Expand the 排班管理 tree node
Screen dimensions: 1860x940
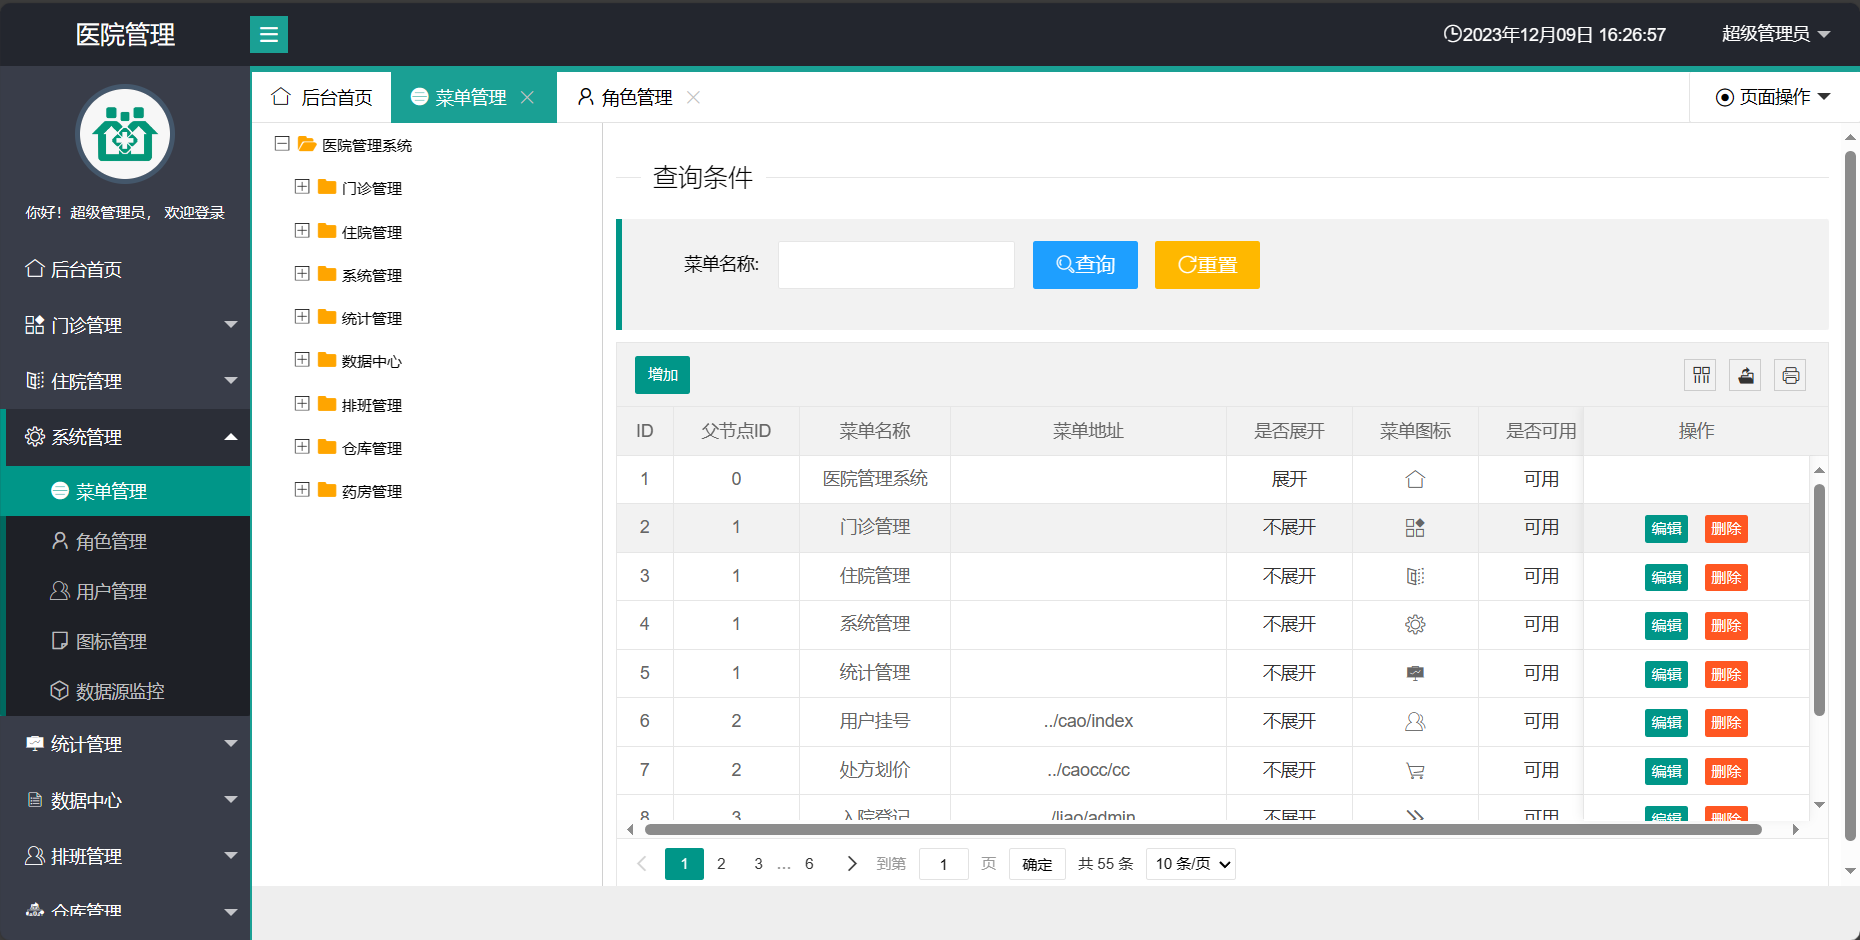[302, 403]
